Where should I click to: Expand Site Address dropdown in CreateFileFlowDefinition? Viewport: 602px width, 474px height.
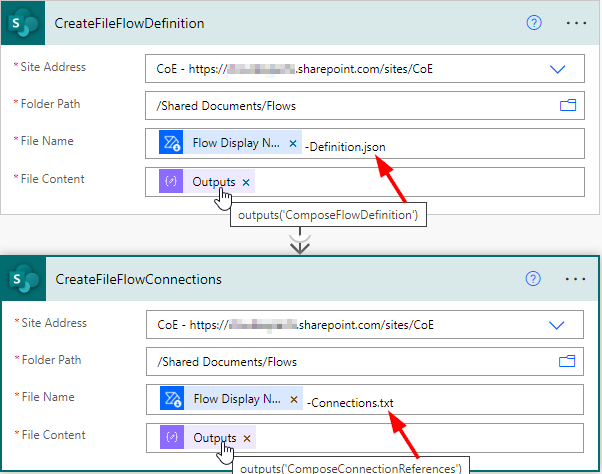click(558, 69)
